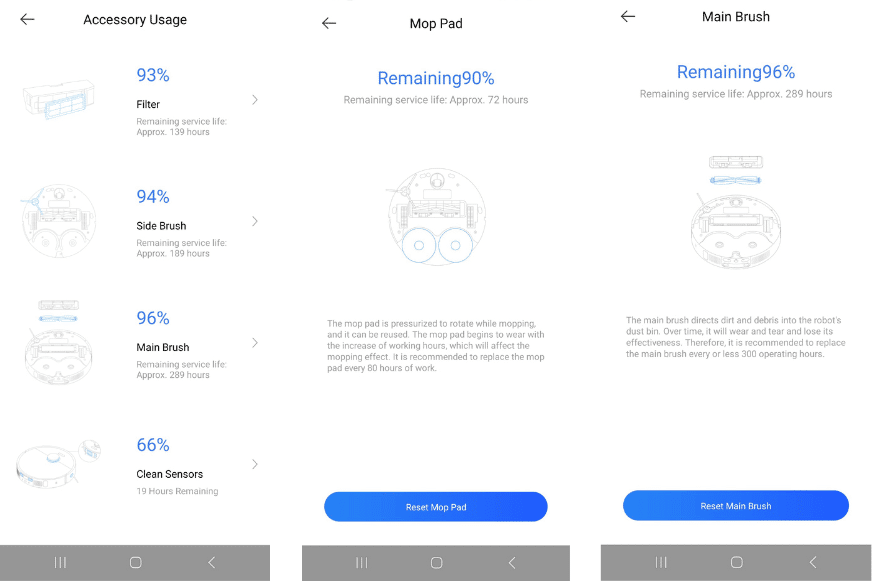The height and width of the screenshot is (581, 872).
Task: Tap the mop pad robot diagram on Mop Pad screen
Action: (436, 218)
